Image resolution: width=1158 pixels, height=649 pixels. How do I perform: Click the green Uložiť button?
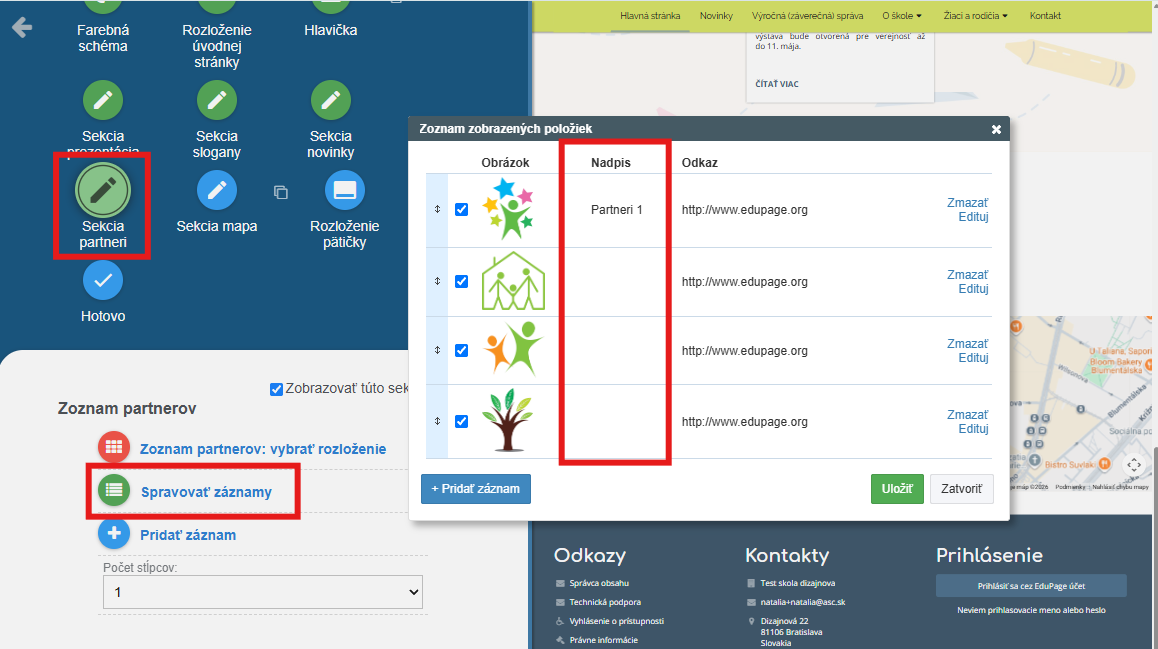[897, 489]
